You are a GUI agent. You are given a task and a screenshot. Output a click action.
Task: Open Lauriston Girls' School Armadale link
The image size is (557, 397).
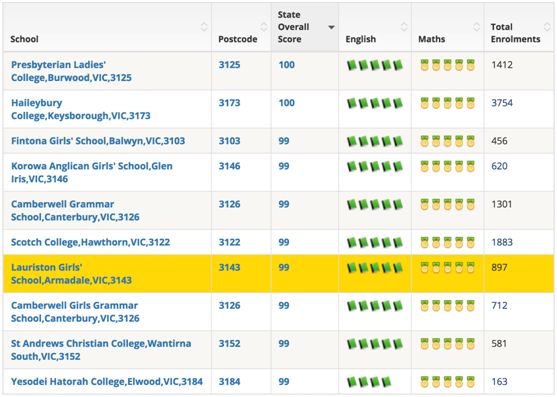point(71,273)
